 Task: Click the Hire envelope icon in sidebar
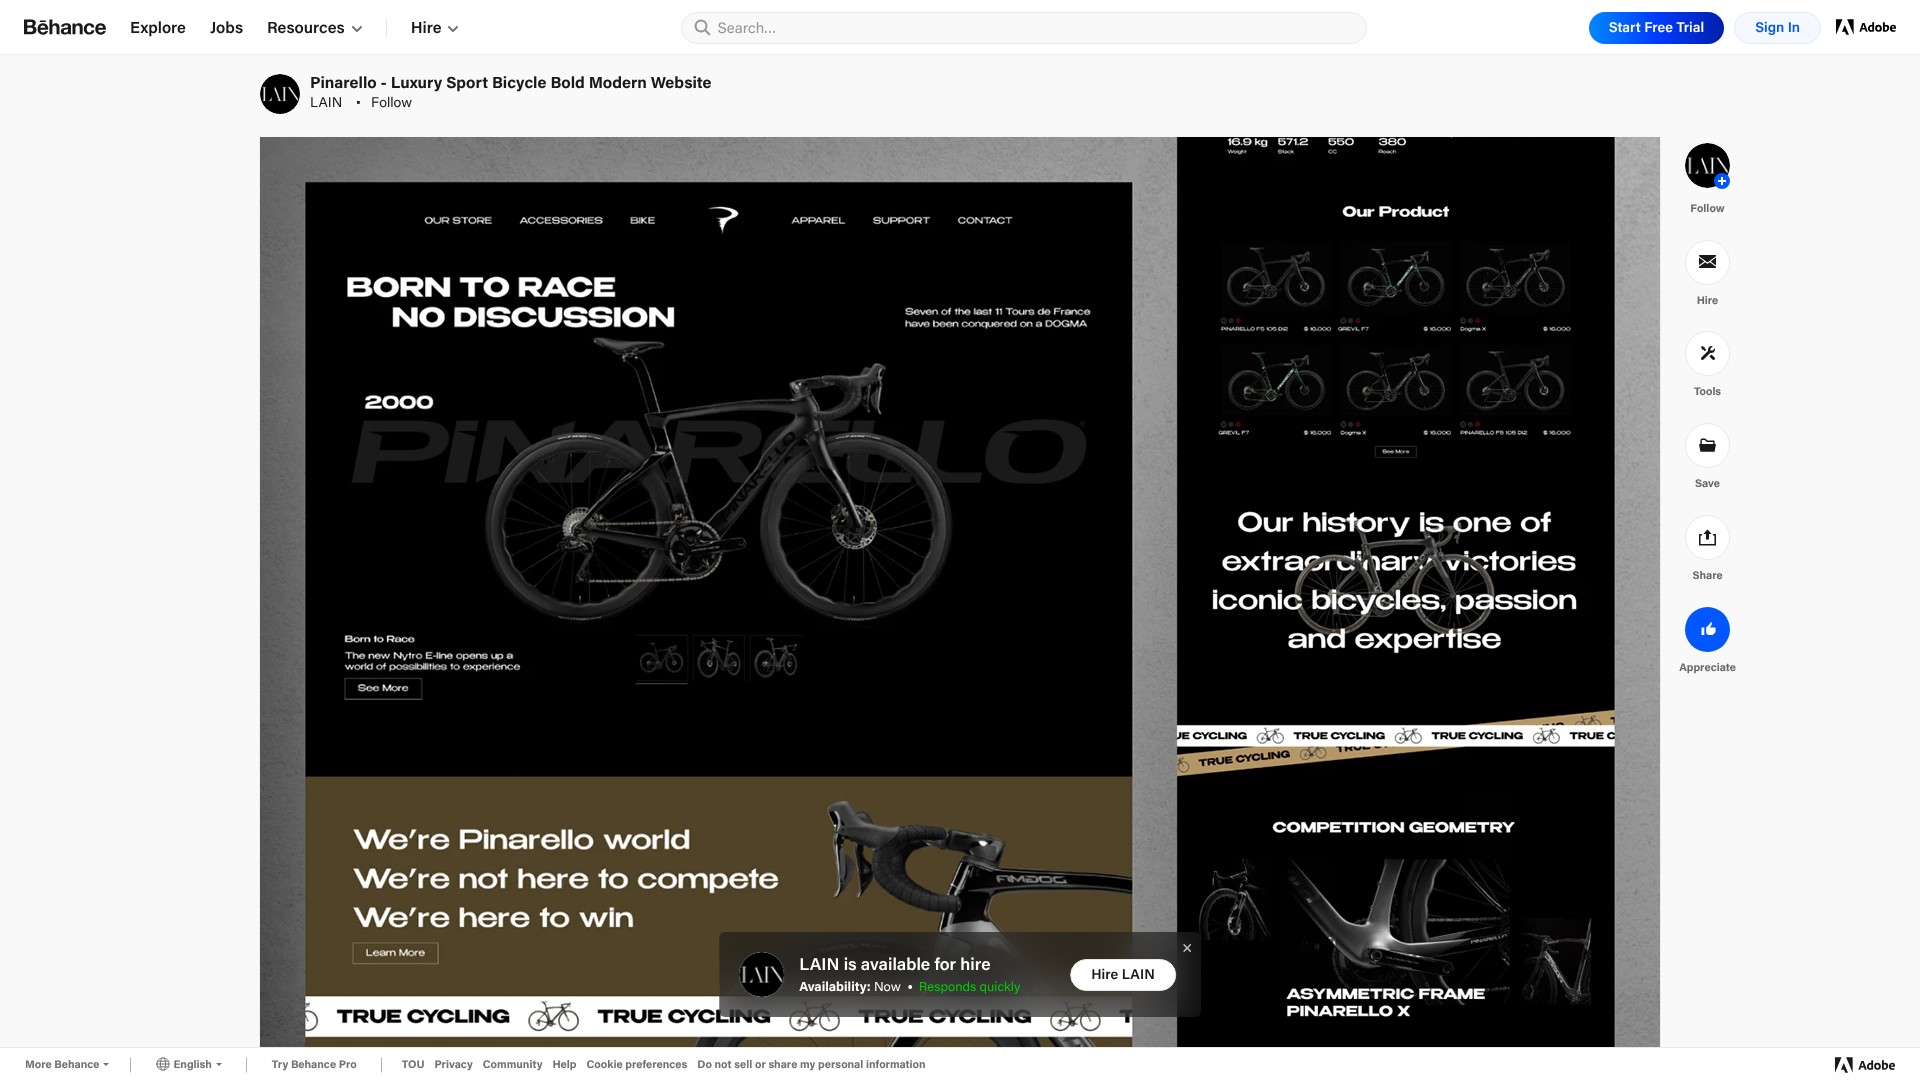click(1707, 262)
